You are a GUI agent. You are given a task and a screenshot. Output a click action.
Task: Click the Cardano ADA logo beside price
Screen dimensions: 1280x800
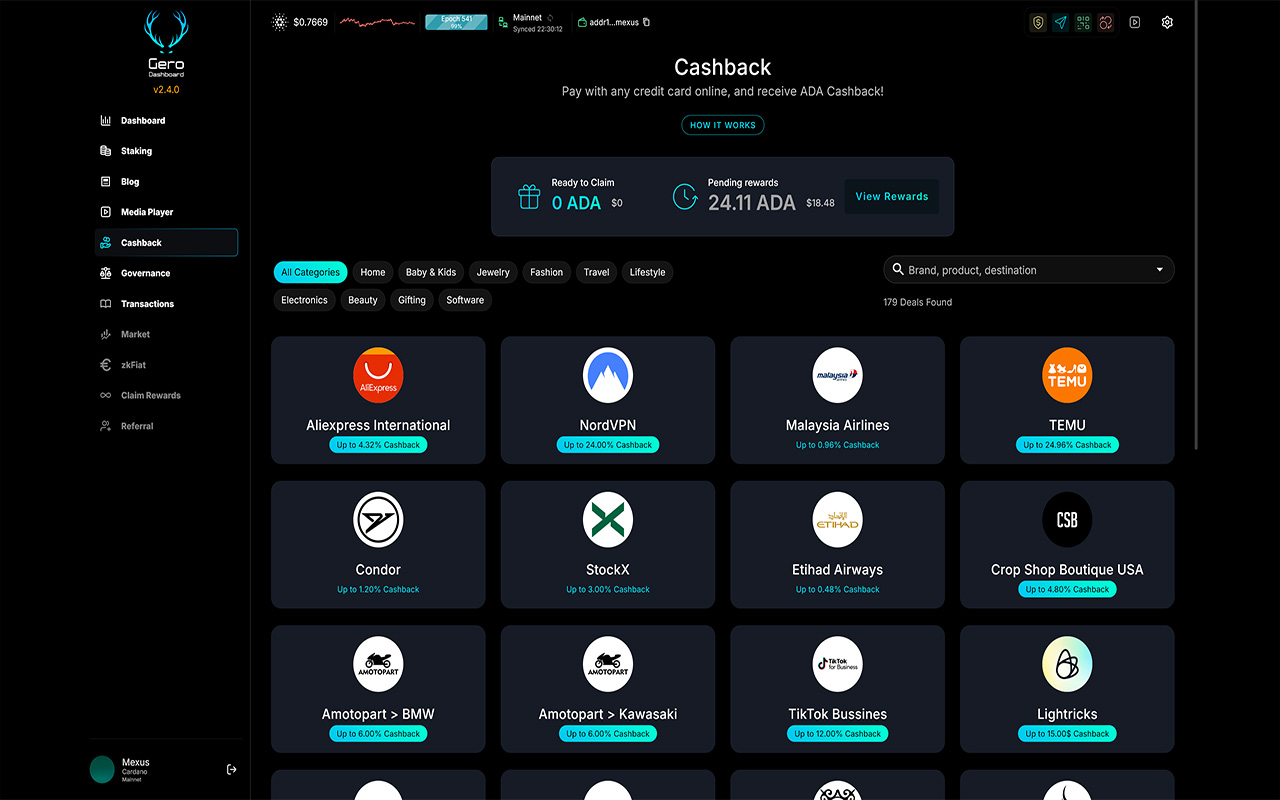280,22
